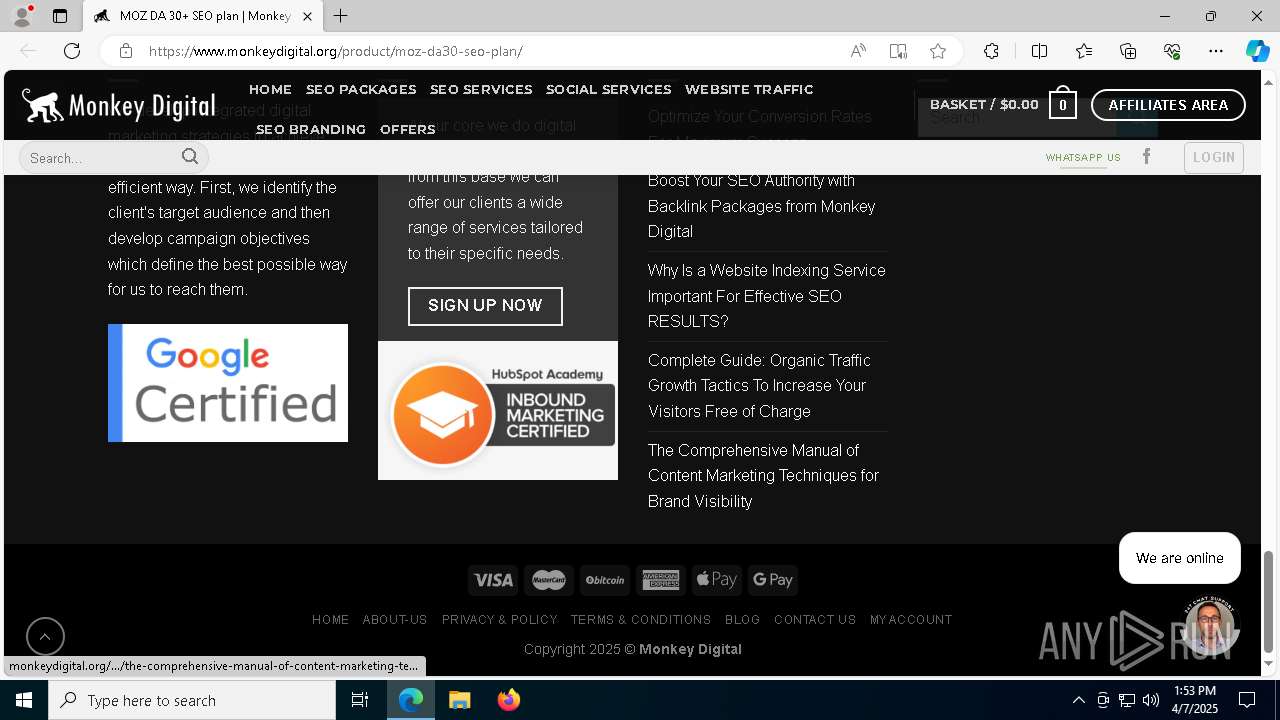Click the scroll-to-top arrow button

(45, 636)
